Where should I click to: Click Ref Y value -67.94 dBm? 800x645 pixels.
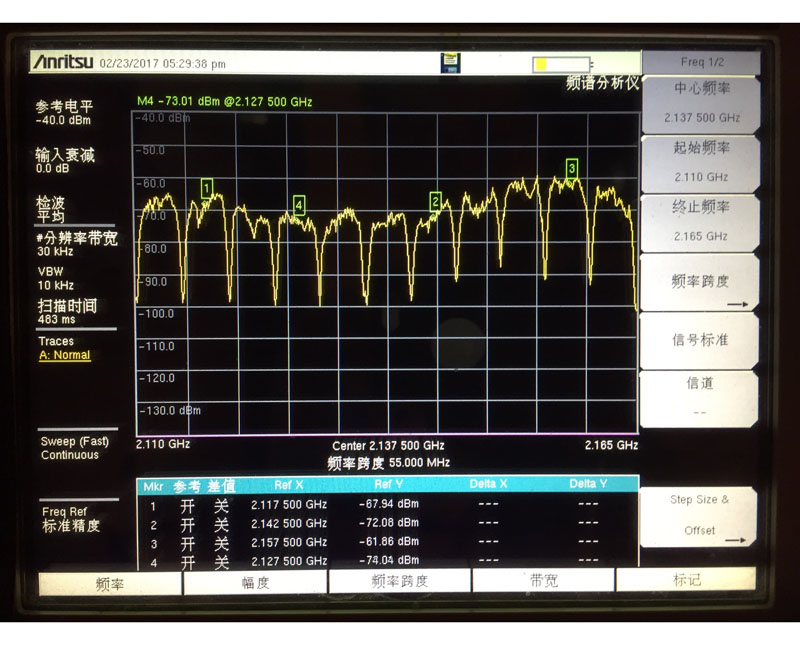389,504
